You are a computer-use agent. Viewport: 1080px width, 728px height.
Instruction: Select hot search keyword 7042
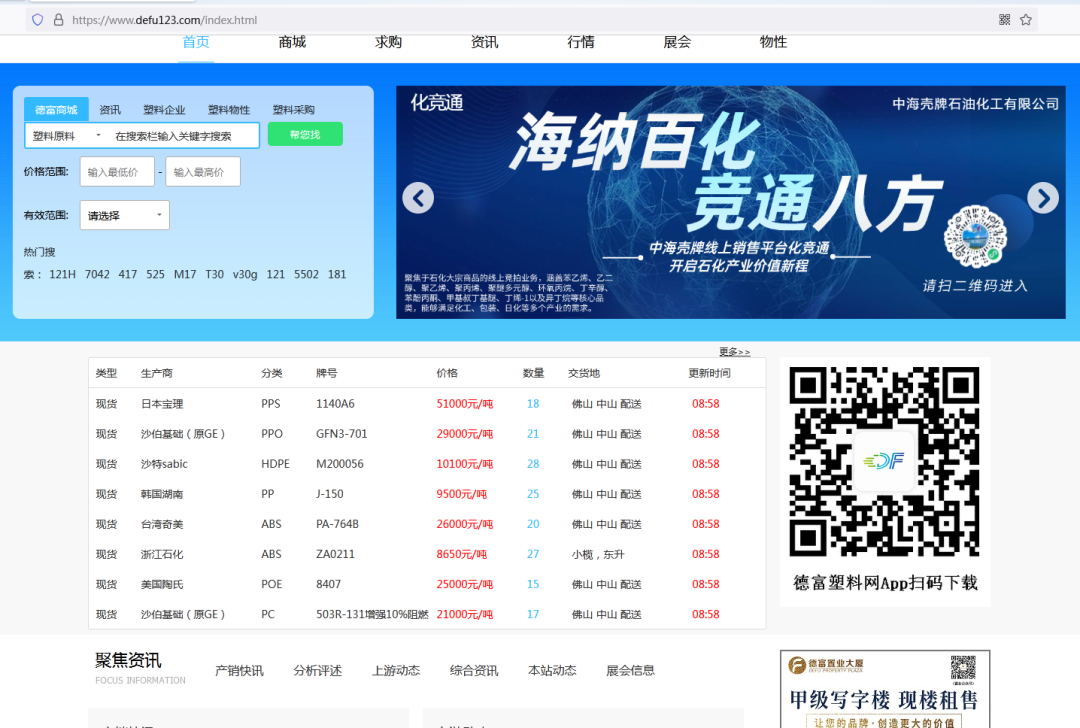[x=97, y=273]
